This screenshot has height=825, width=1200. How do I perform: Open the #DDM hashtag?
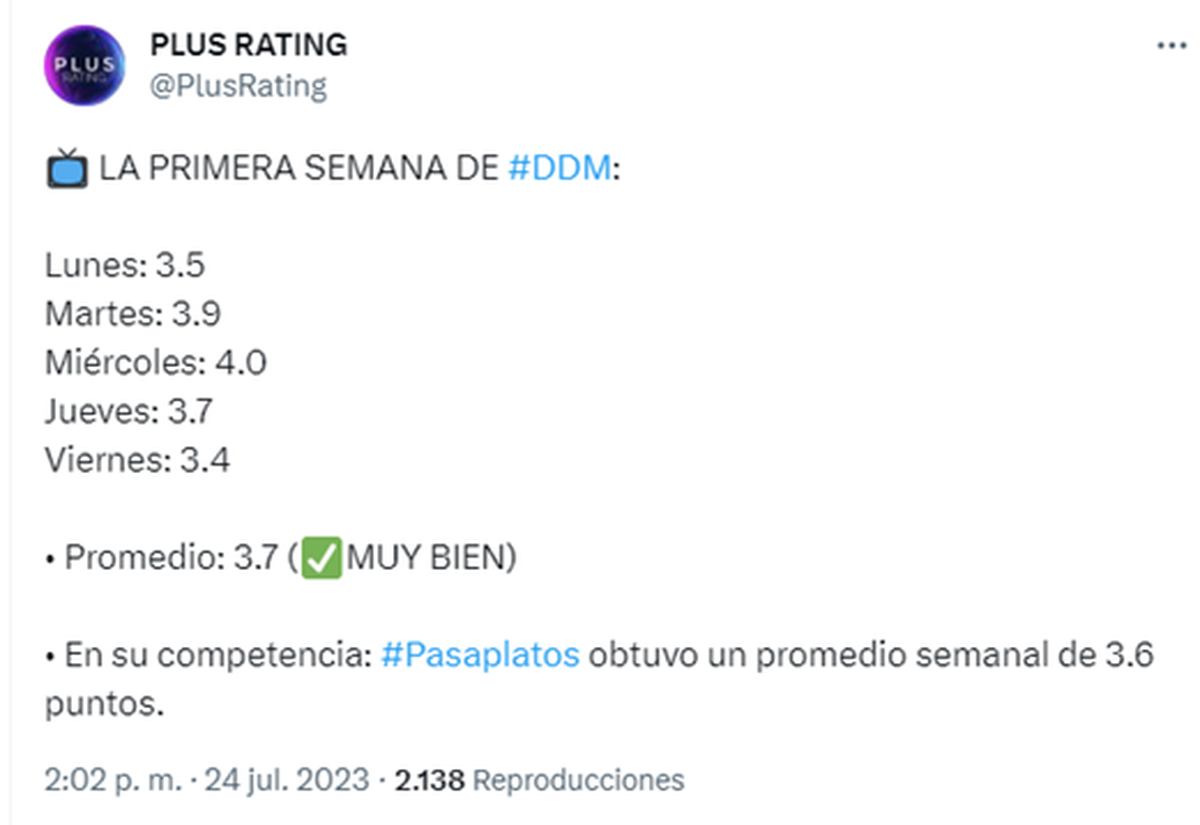559,168
